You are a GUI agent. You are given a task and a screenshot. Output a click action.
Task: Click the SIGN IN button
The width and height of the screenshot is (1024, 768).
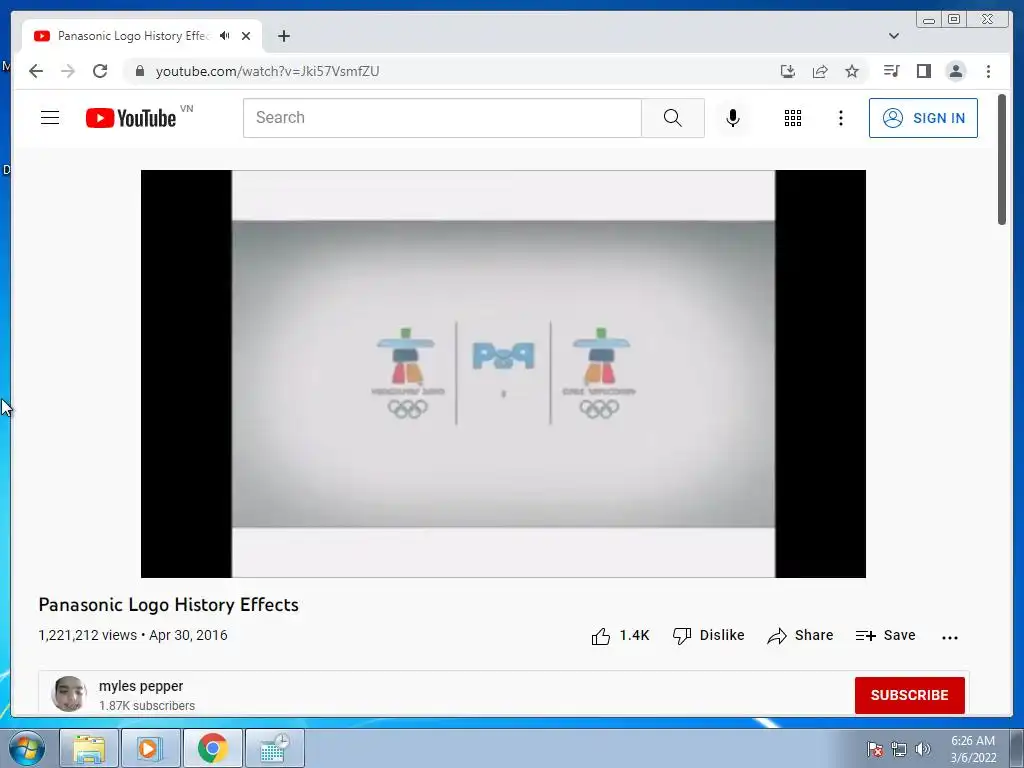[x=923, y=118]
